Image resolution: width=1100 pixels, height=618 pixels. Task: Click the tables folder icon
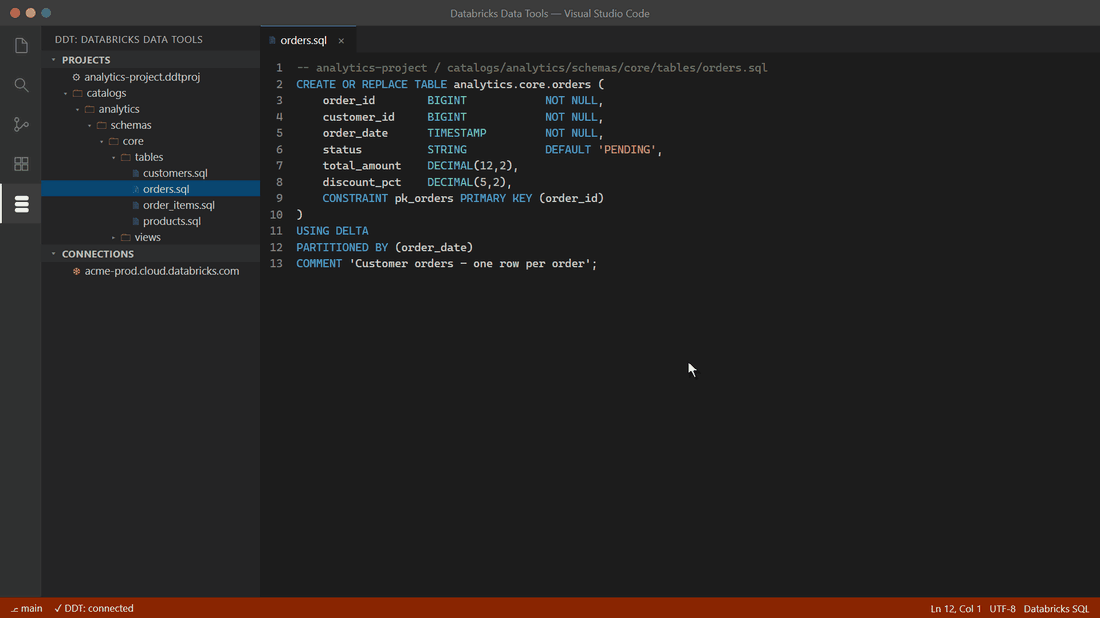point(126,157)
